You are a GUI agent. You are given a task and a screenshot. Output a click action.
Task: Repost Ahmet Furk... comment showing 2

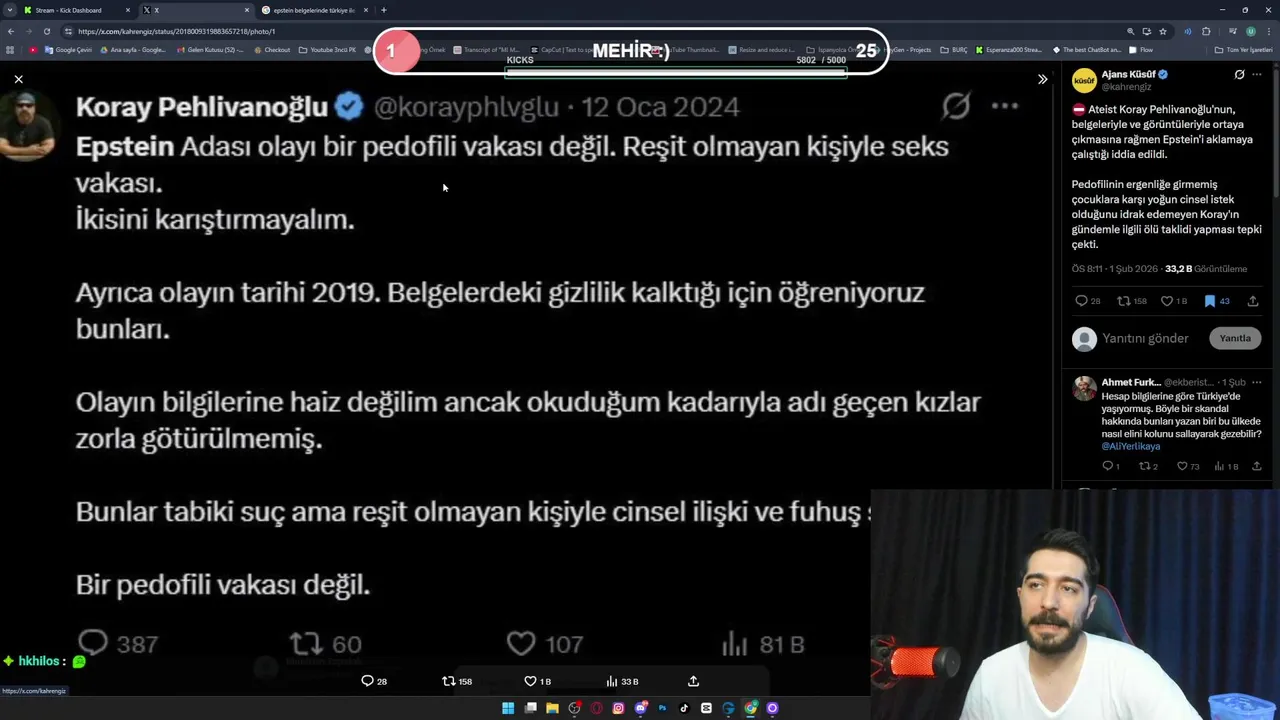click(x=1149, y=466)
